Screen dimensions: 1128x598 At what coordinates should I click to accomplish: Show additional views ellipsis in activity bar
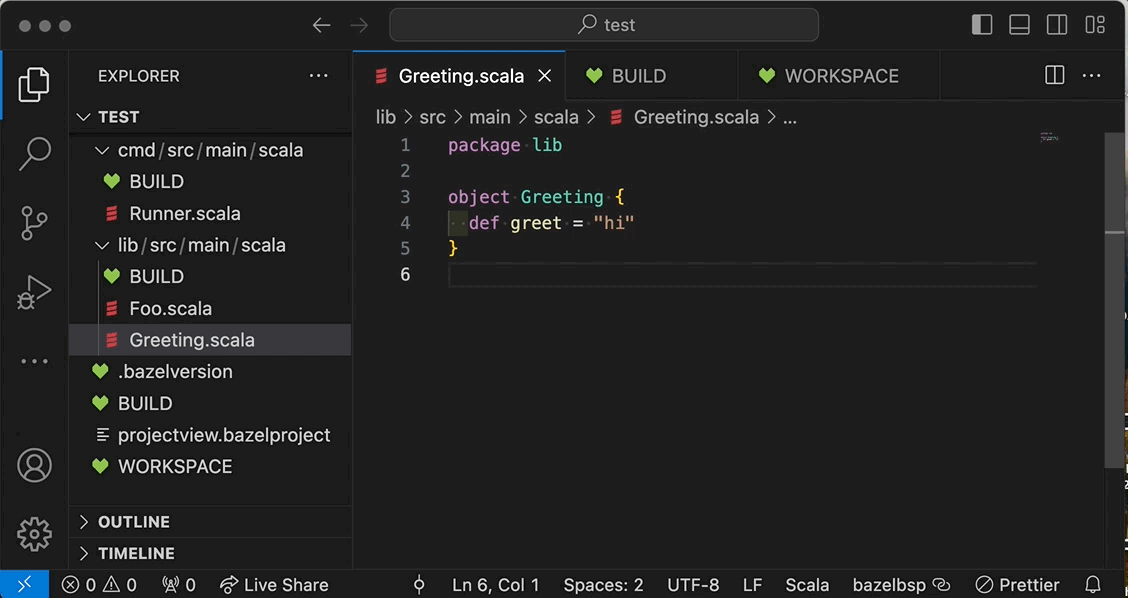pyautogui.click(x=34, y=361)
